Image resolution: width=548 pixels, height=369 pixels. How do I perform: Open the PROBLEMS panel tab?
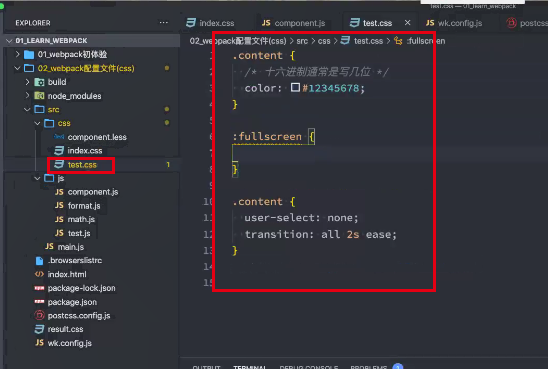pyautogui.click(x=369, y=367)
